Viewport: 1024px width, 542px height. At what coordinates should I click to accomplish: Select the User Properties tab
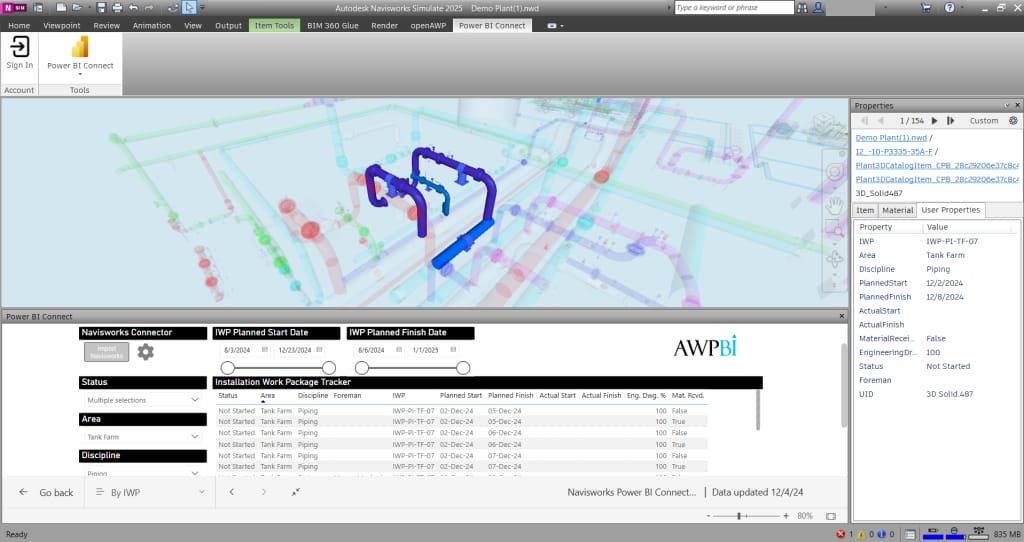click(x=950, y=210)
